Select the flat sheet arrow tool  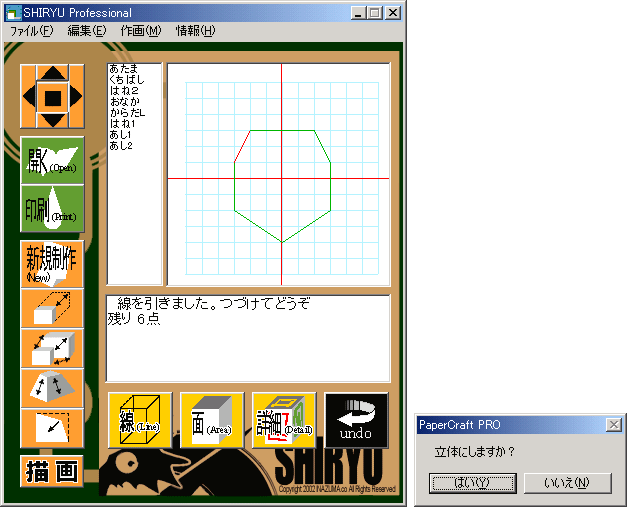[52, 428]
